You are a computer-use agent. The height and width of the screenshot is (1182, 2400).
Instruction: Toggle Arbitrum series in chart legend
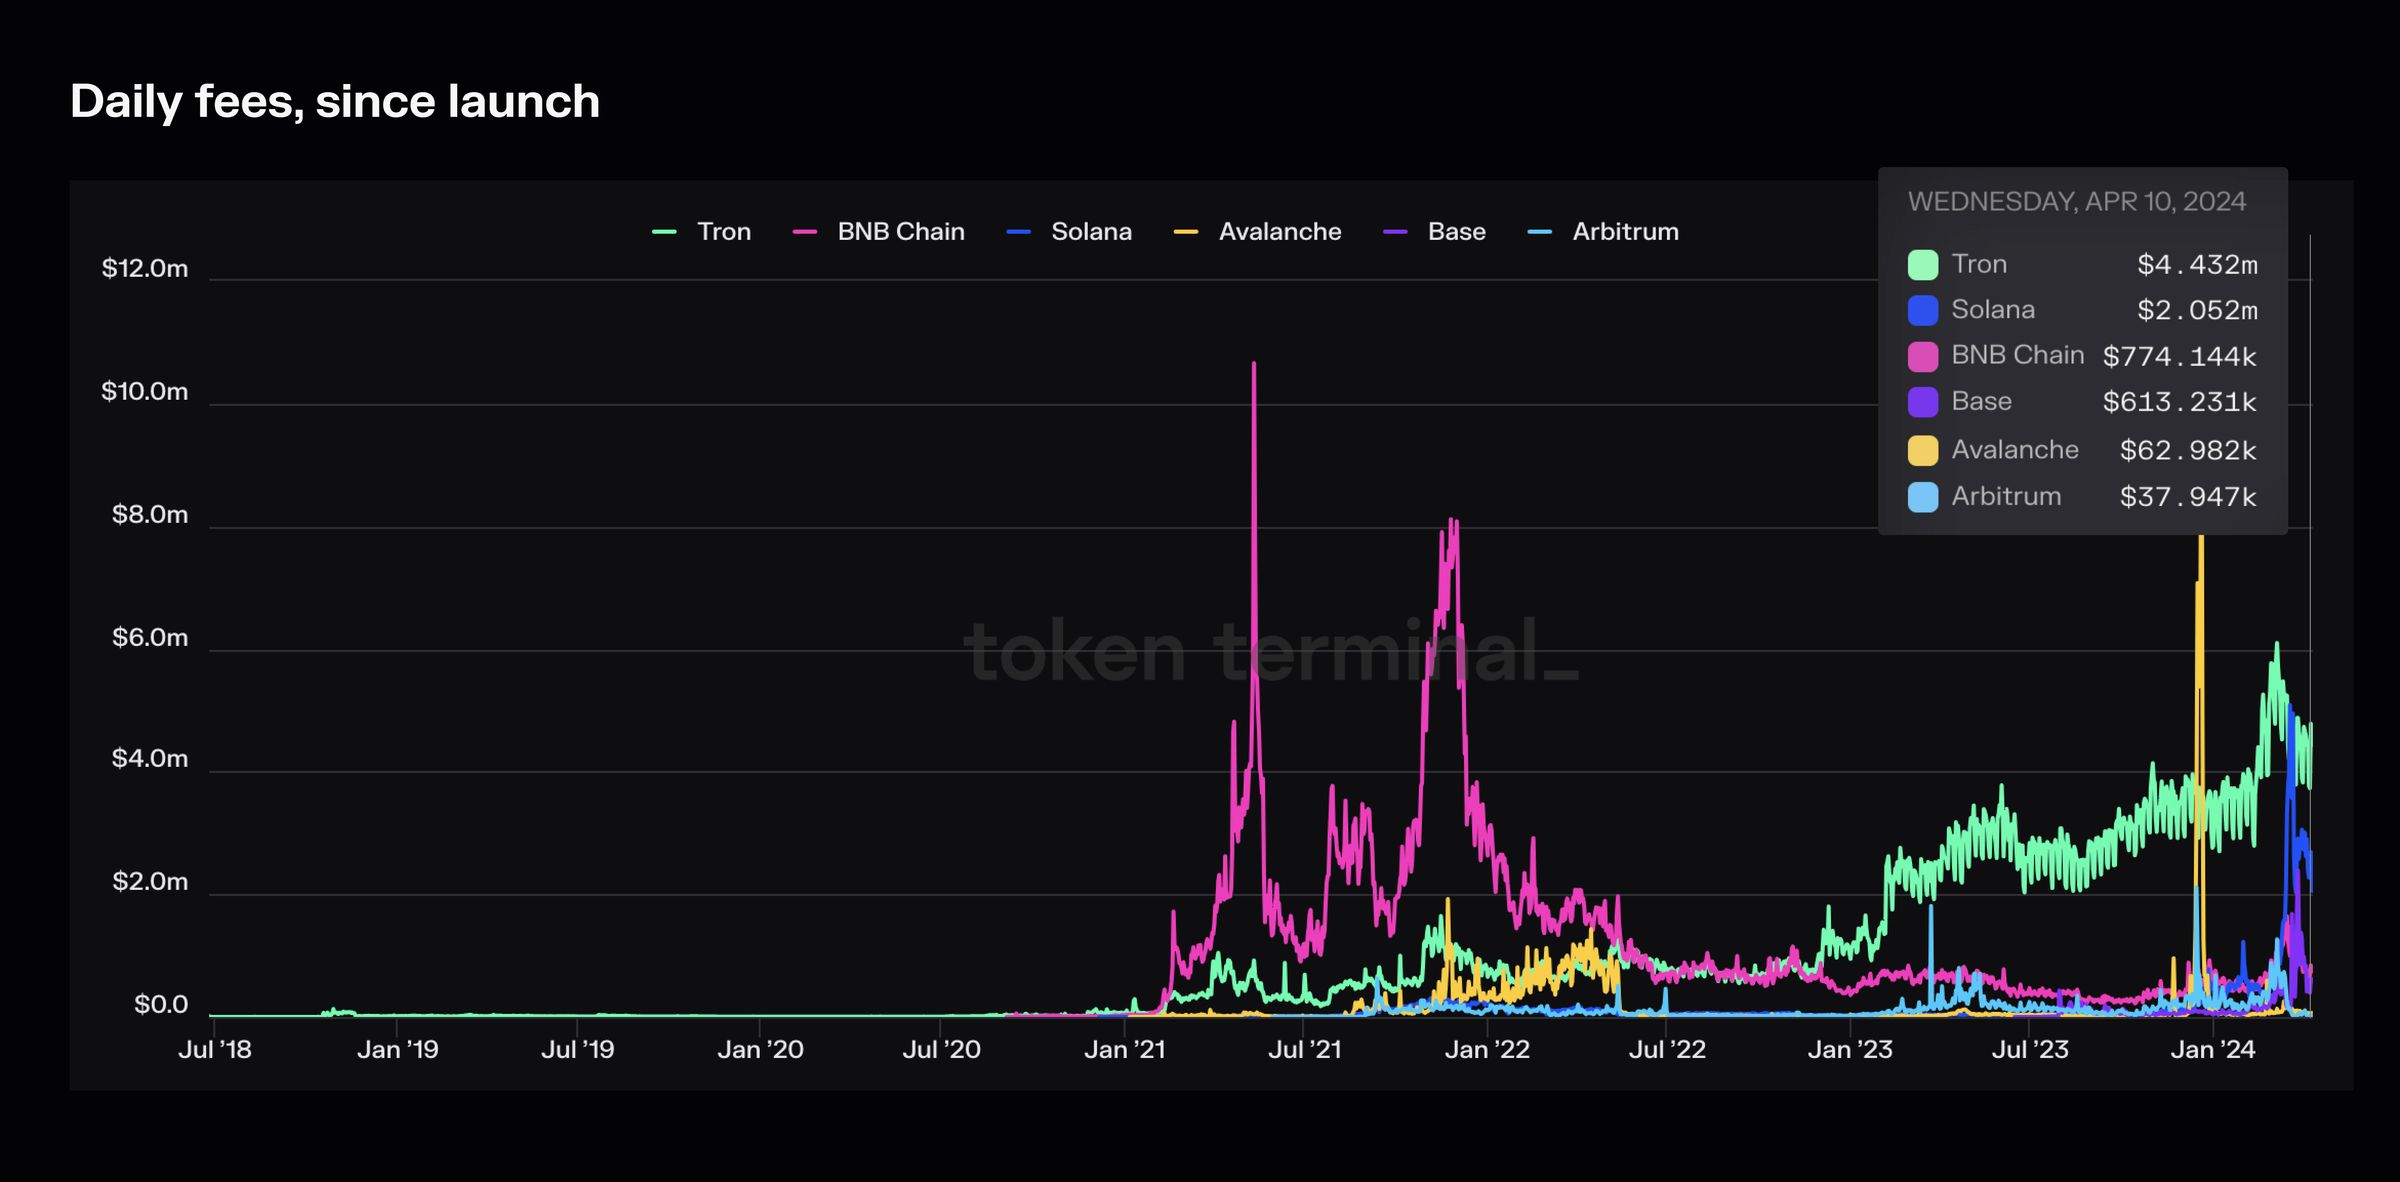pos(1624,232)
